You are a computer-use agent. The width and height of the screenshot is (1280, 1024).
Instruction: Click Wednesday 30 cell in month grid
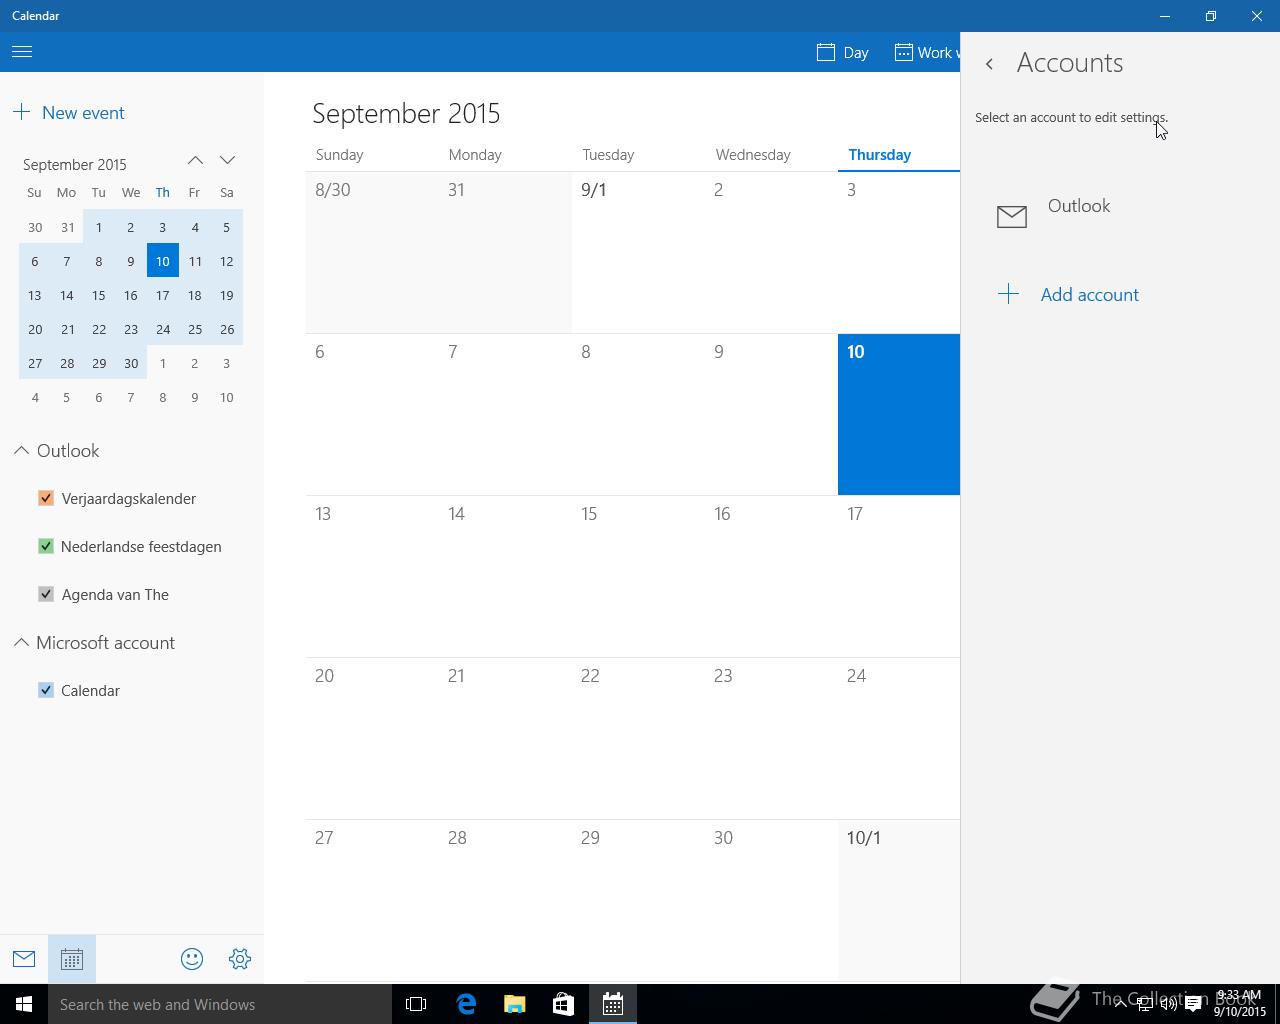[x=771, y=900]
